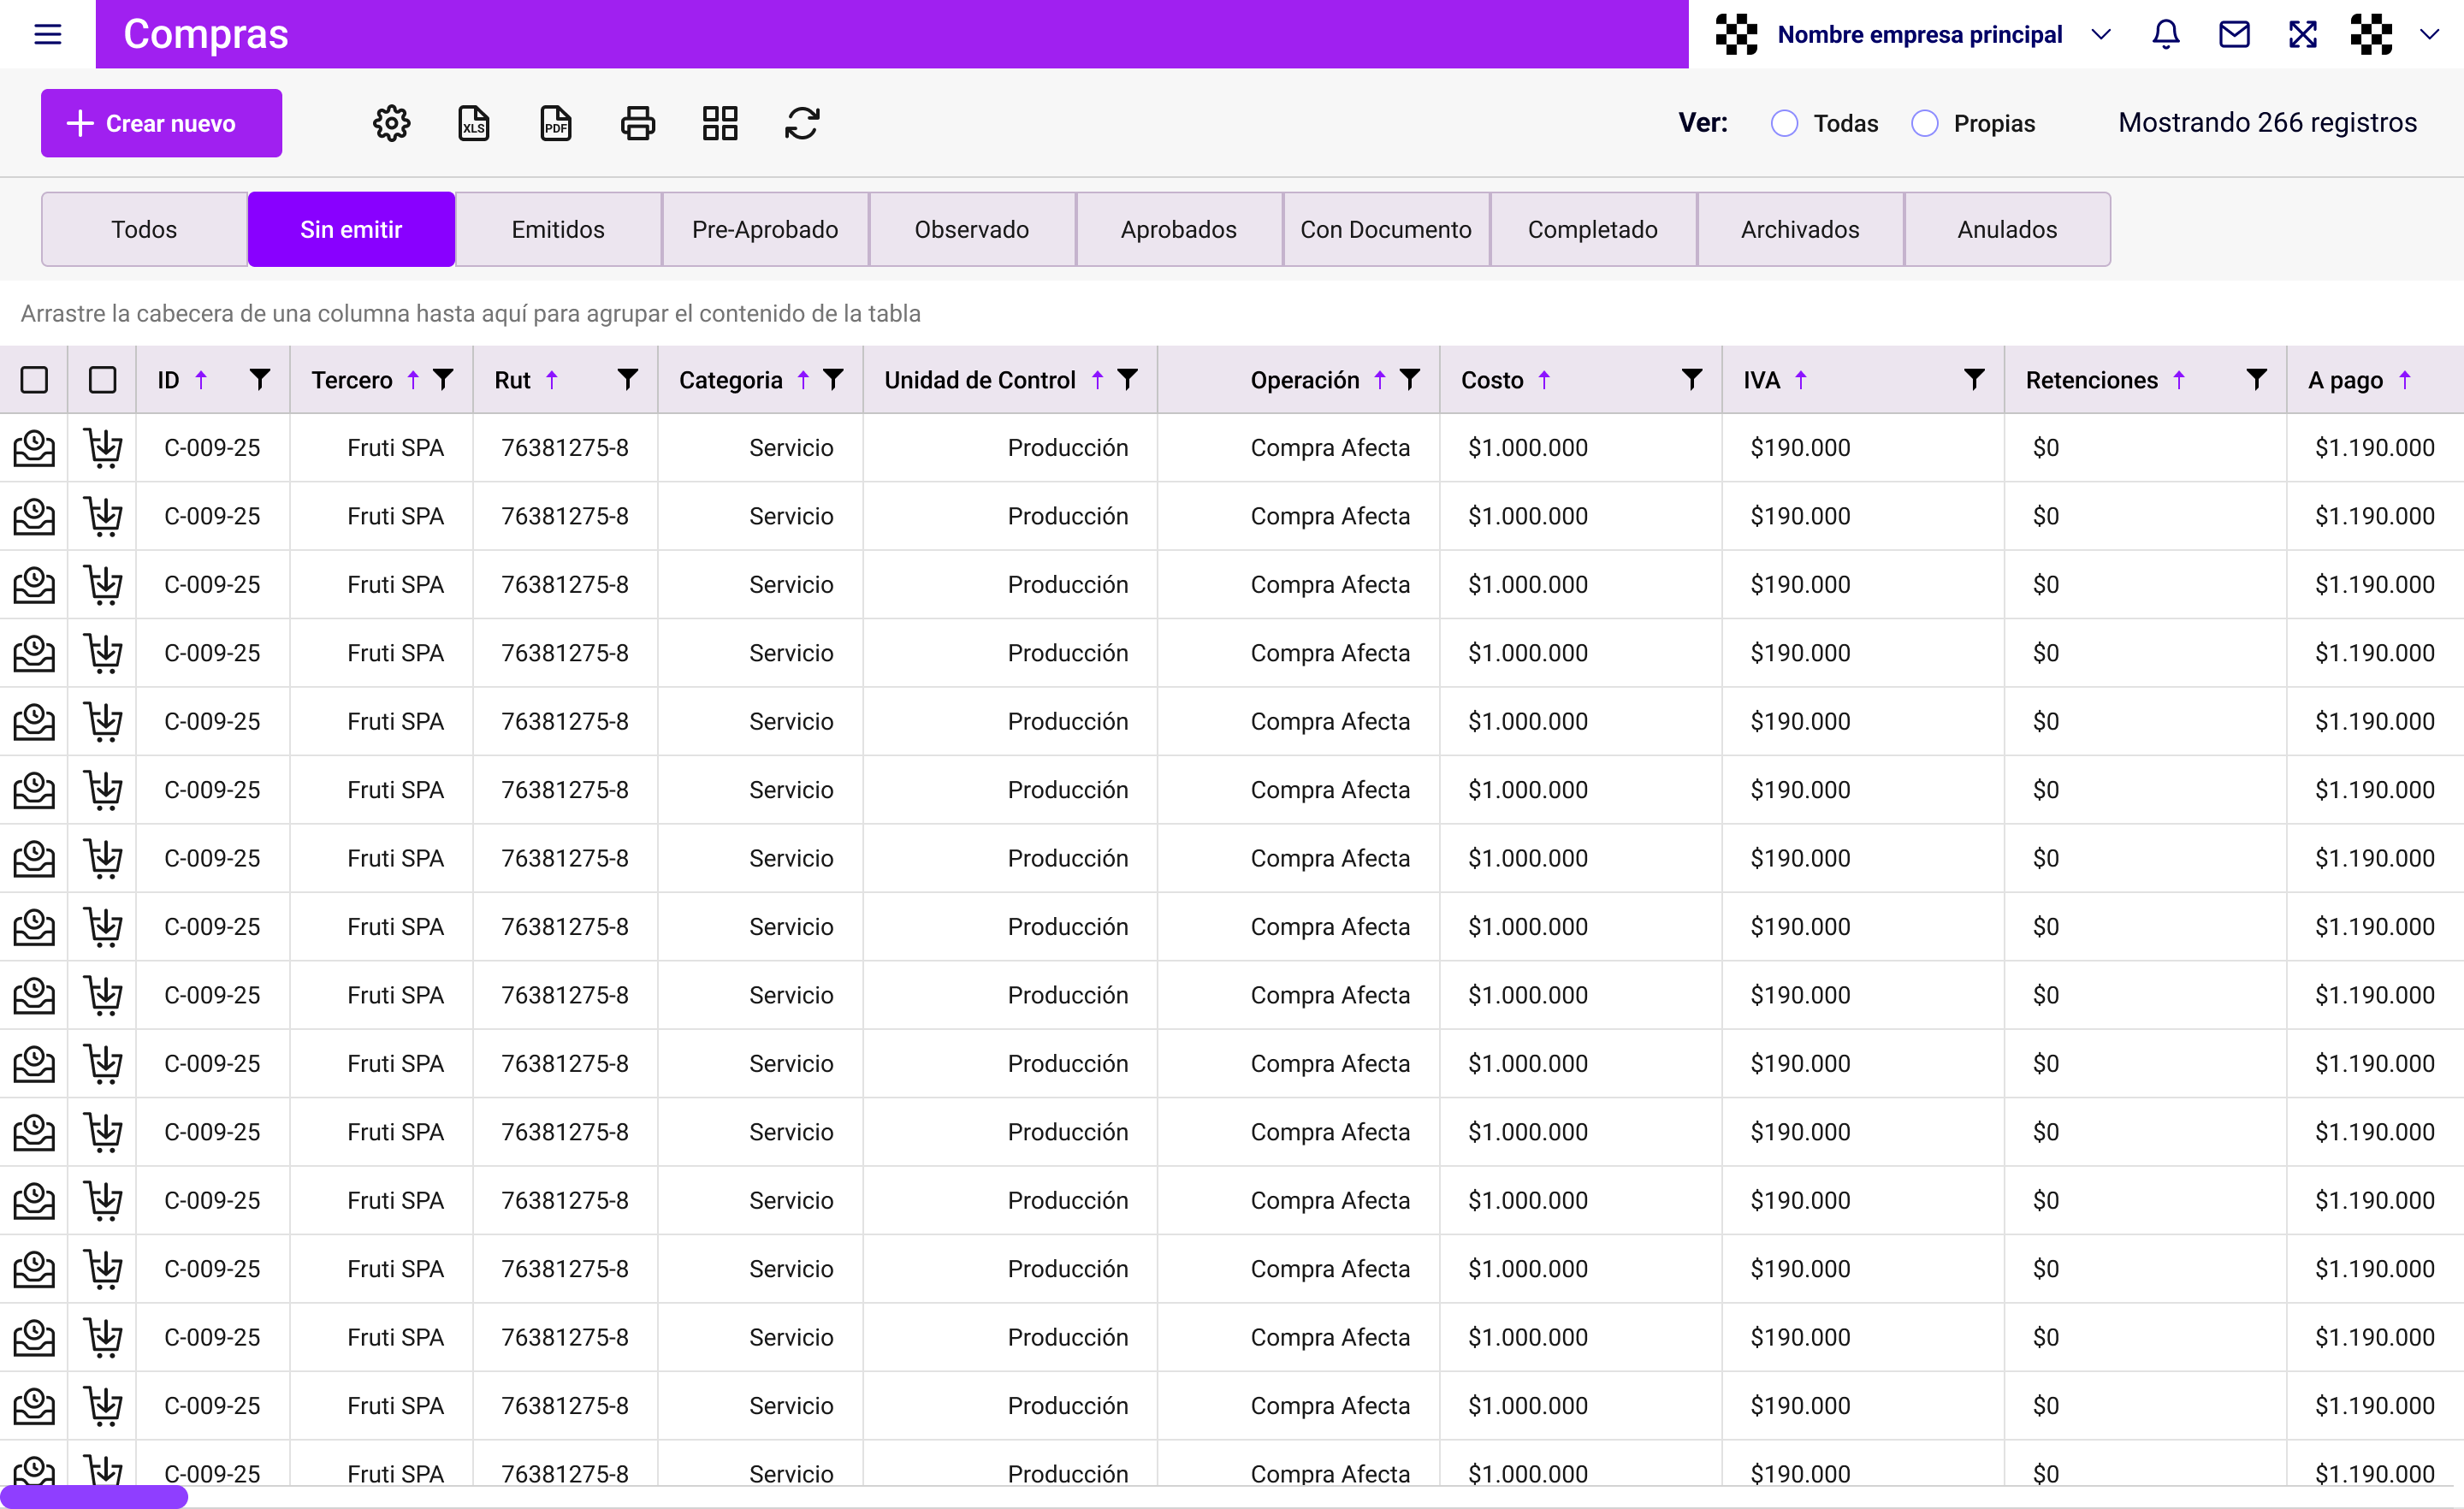Refresh the records list
The height and width of the screenshot is (1509, 2464).
tap(802, 123)
